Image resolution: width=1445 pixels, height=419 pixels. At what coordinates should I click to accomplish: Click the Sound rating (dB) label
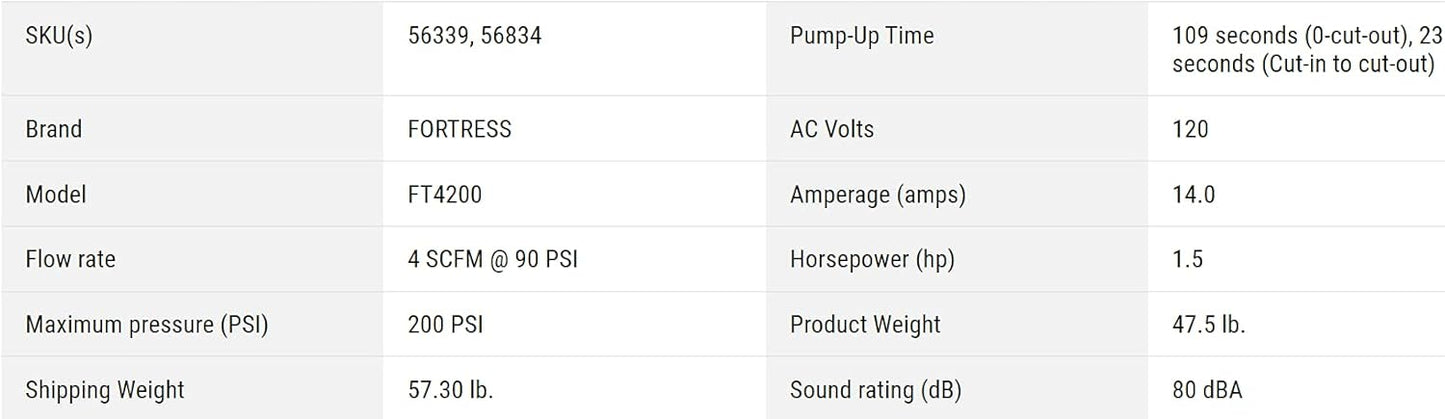pos(876,389)
